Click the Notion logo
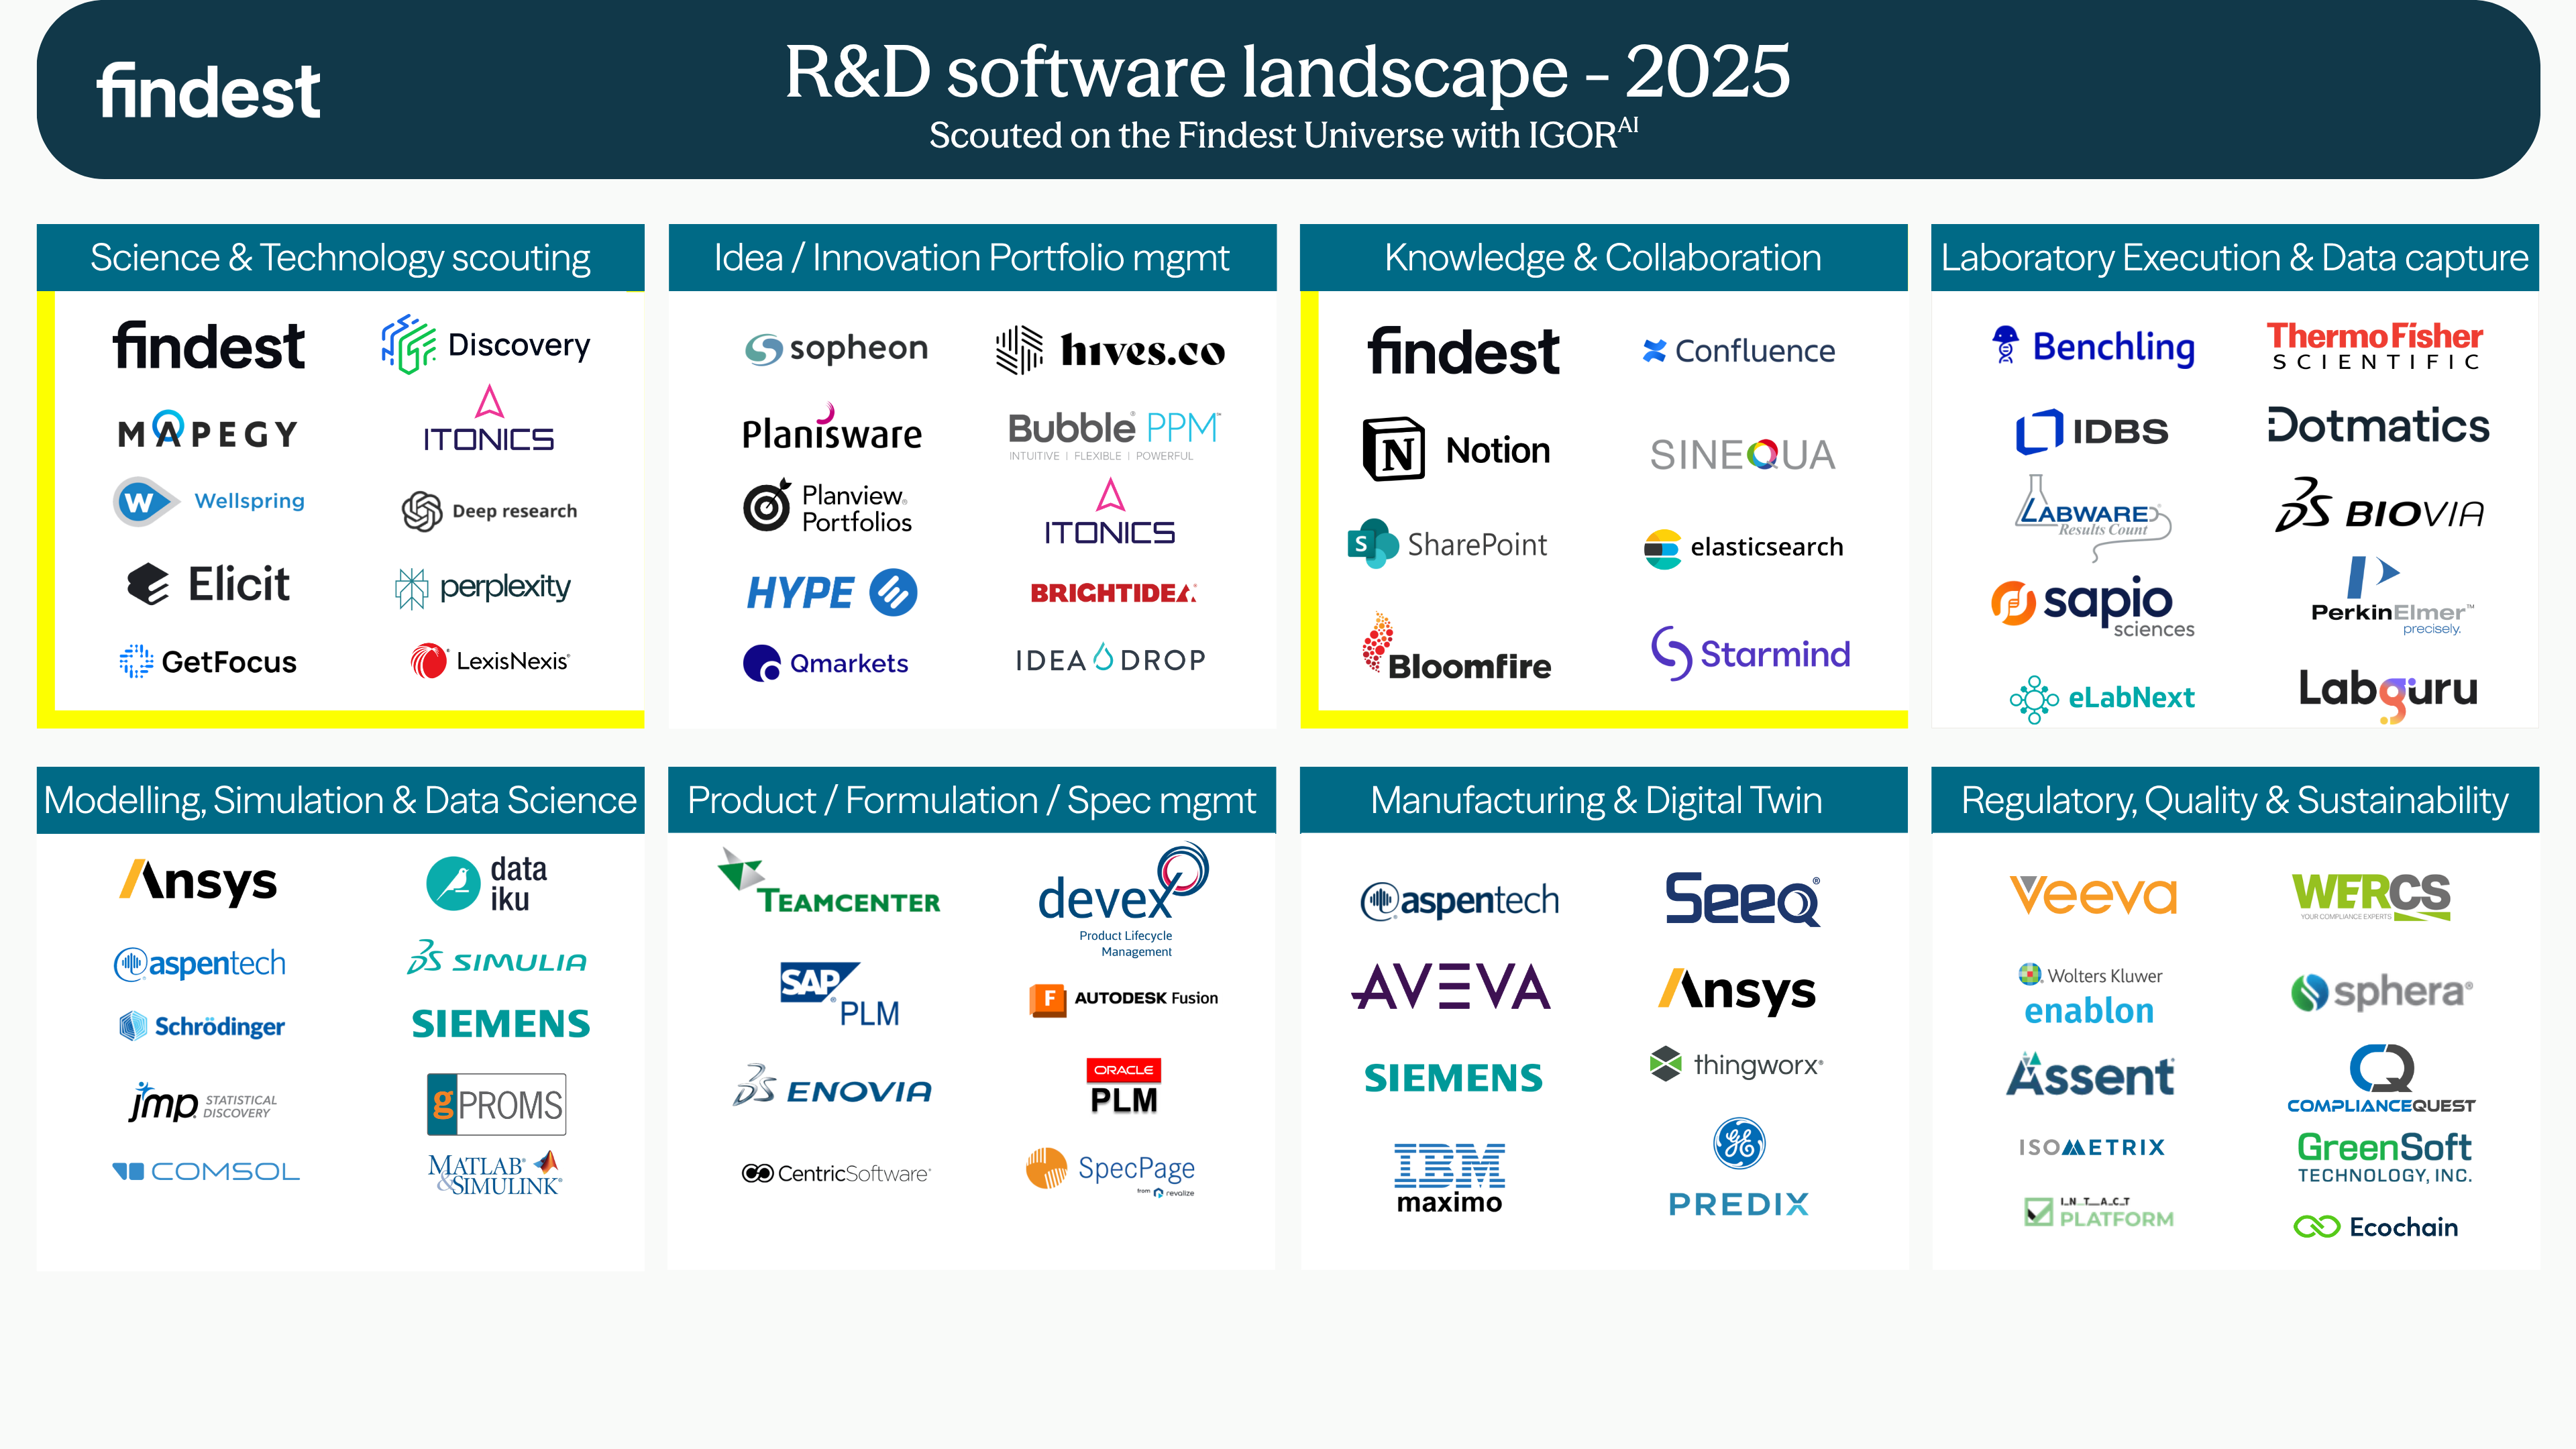Viewport: 2576px width, 1449px height. coord(1456,450)
